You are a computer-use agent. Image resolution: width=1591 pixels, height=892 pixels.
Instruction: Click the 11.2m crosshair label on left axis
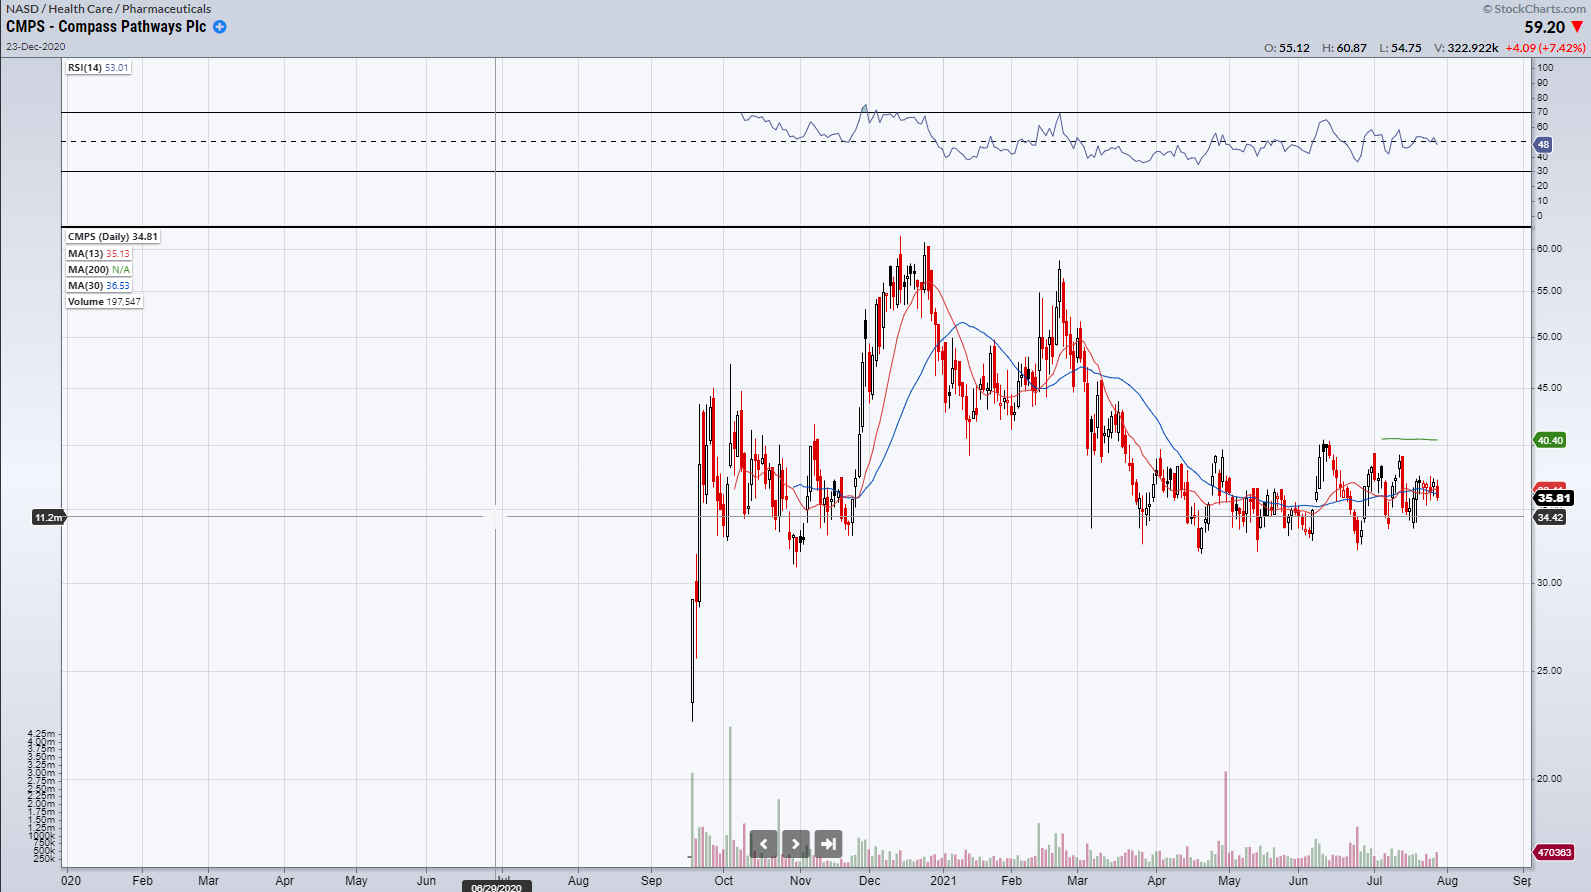(49, 517)
